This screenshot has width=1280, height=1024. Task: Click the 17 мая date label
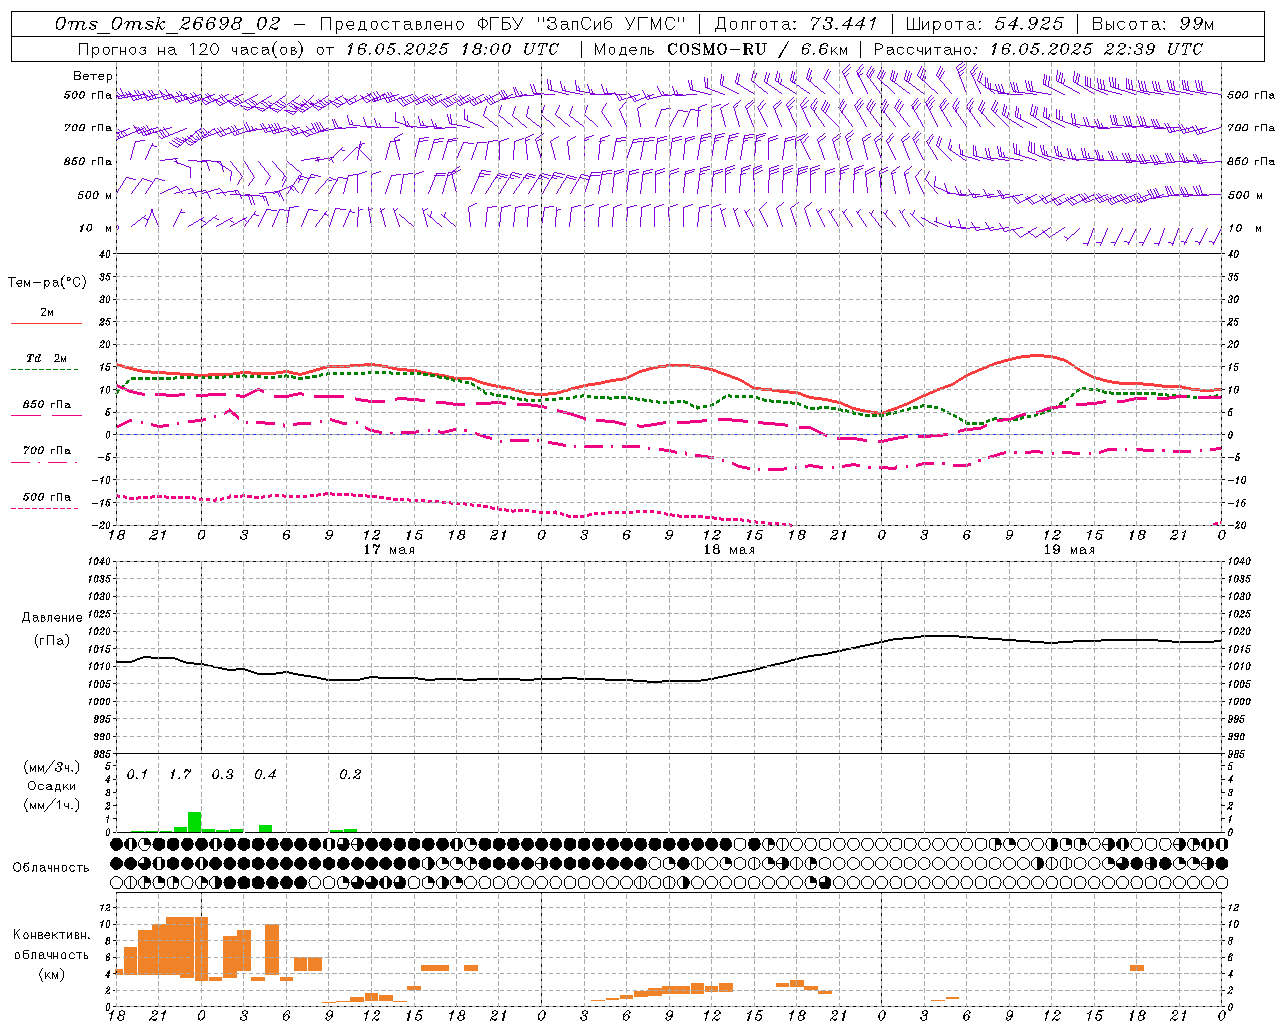389,550
